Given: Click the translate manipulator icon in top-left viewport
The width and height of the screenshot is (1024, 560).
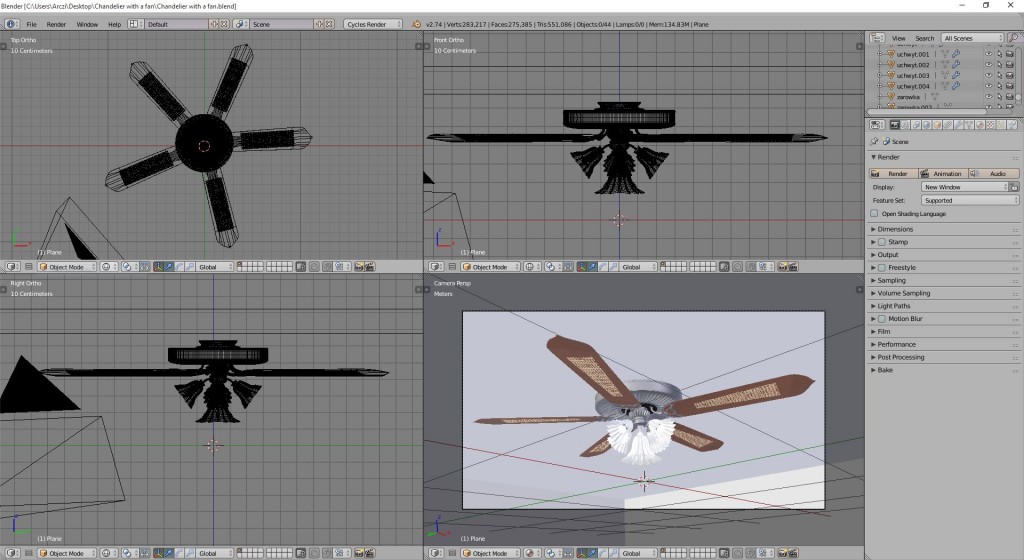Looking at the screenshot, I should coord(171,267).
